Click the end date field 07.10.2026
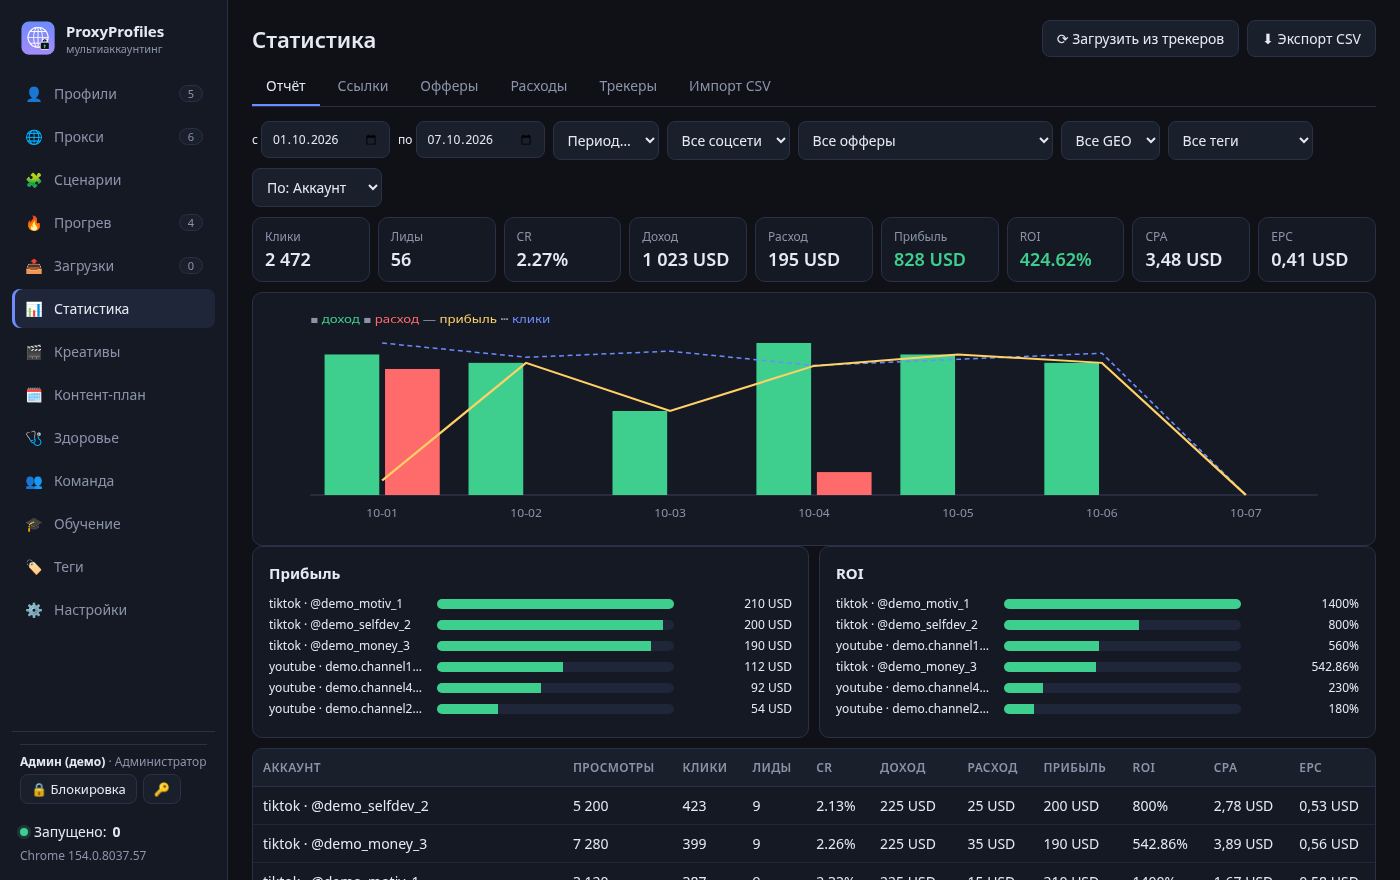The image size is (1400, 880). (480, 140)
